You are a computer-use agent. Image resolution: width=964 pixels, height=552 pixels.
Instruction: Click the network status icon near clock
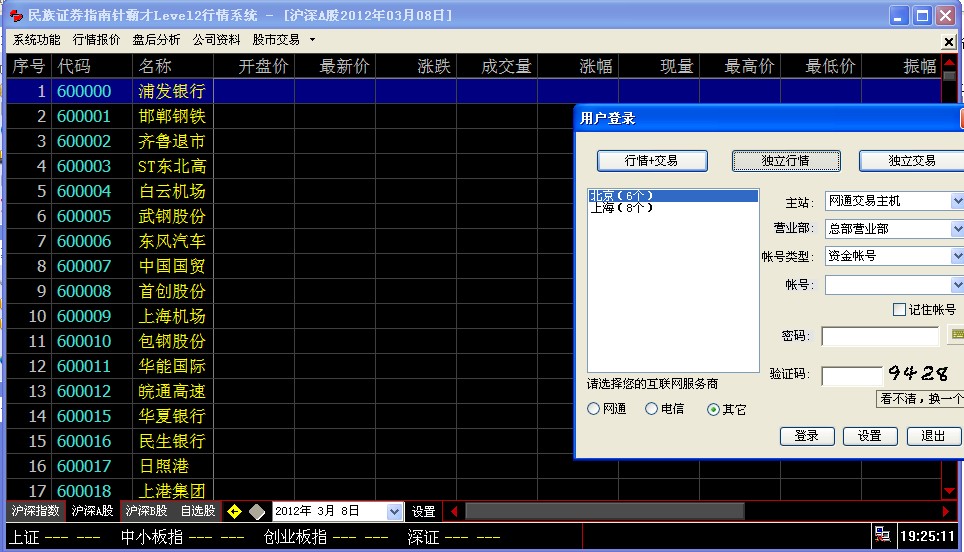coord(882,536)
